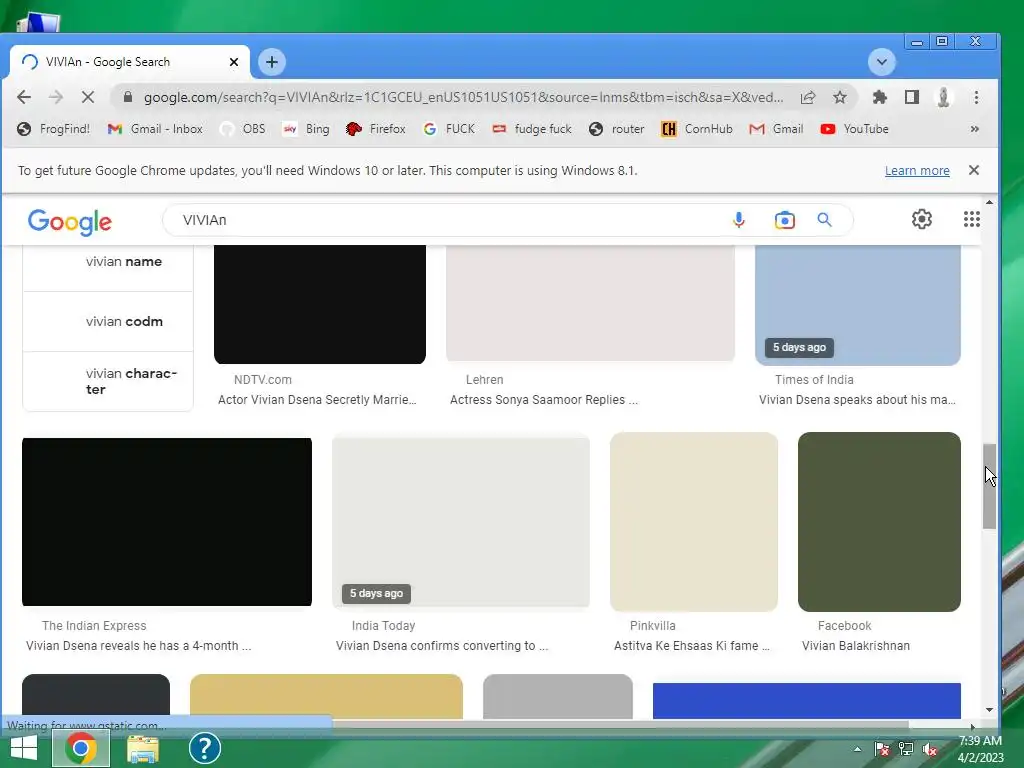
Task: Open the Times of India image thumbnail
Action: pyautogui.click(x=857, y=305)
